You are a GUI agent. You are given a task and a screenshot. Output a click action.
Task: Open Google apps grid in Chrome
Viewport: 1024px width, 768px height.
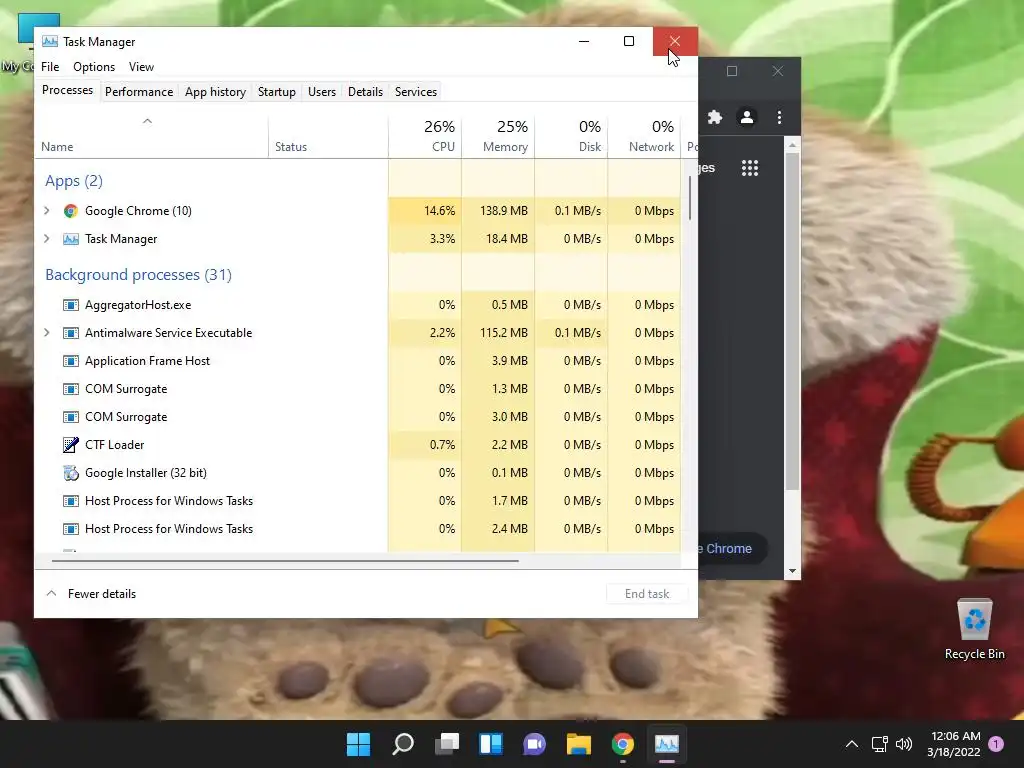coord(750,168)
